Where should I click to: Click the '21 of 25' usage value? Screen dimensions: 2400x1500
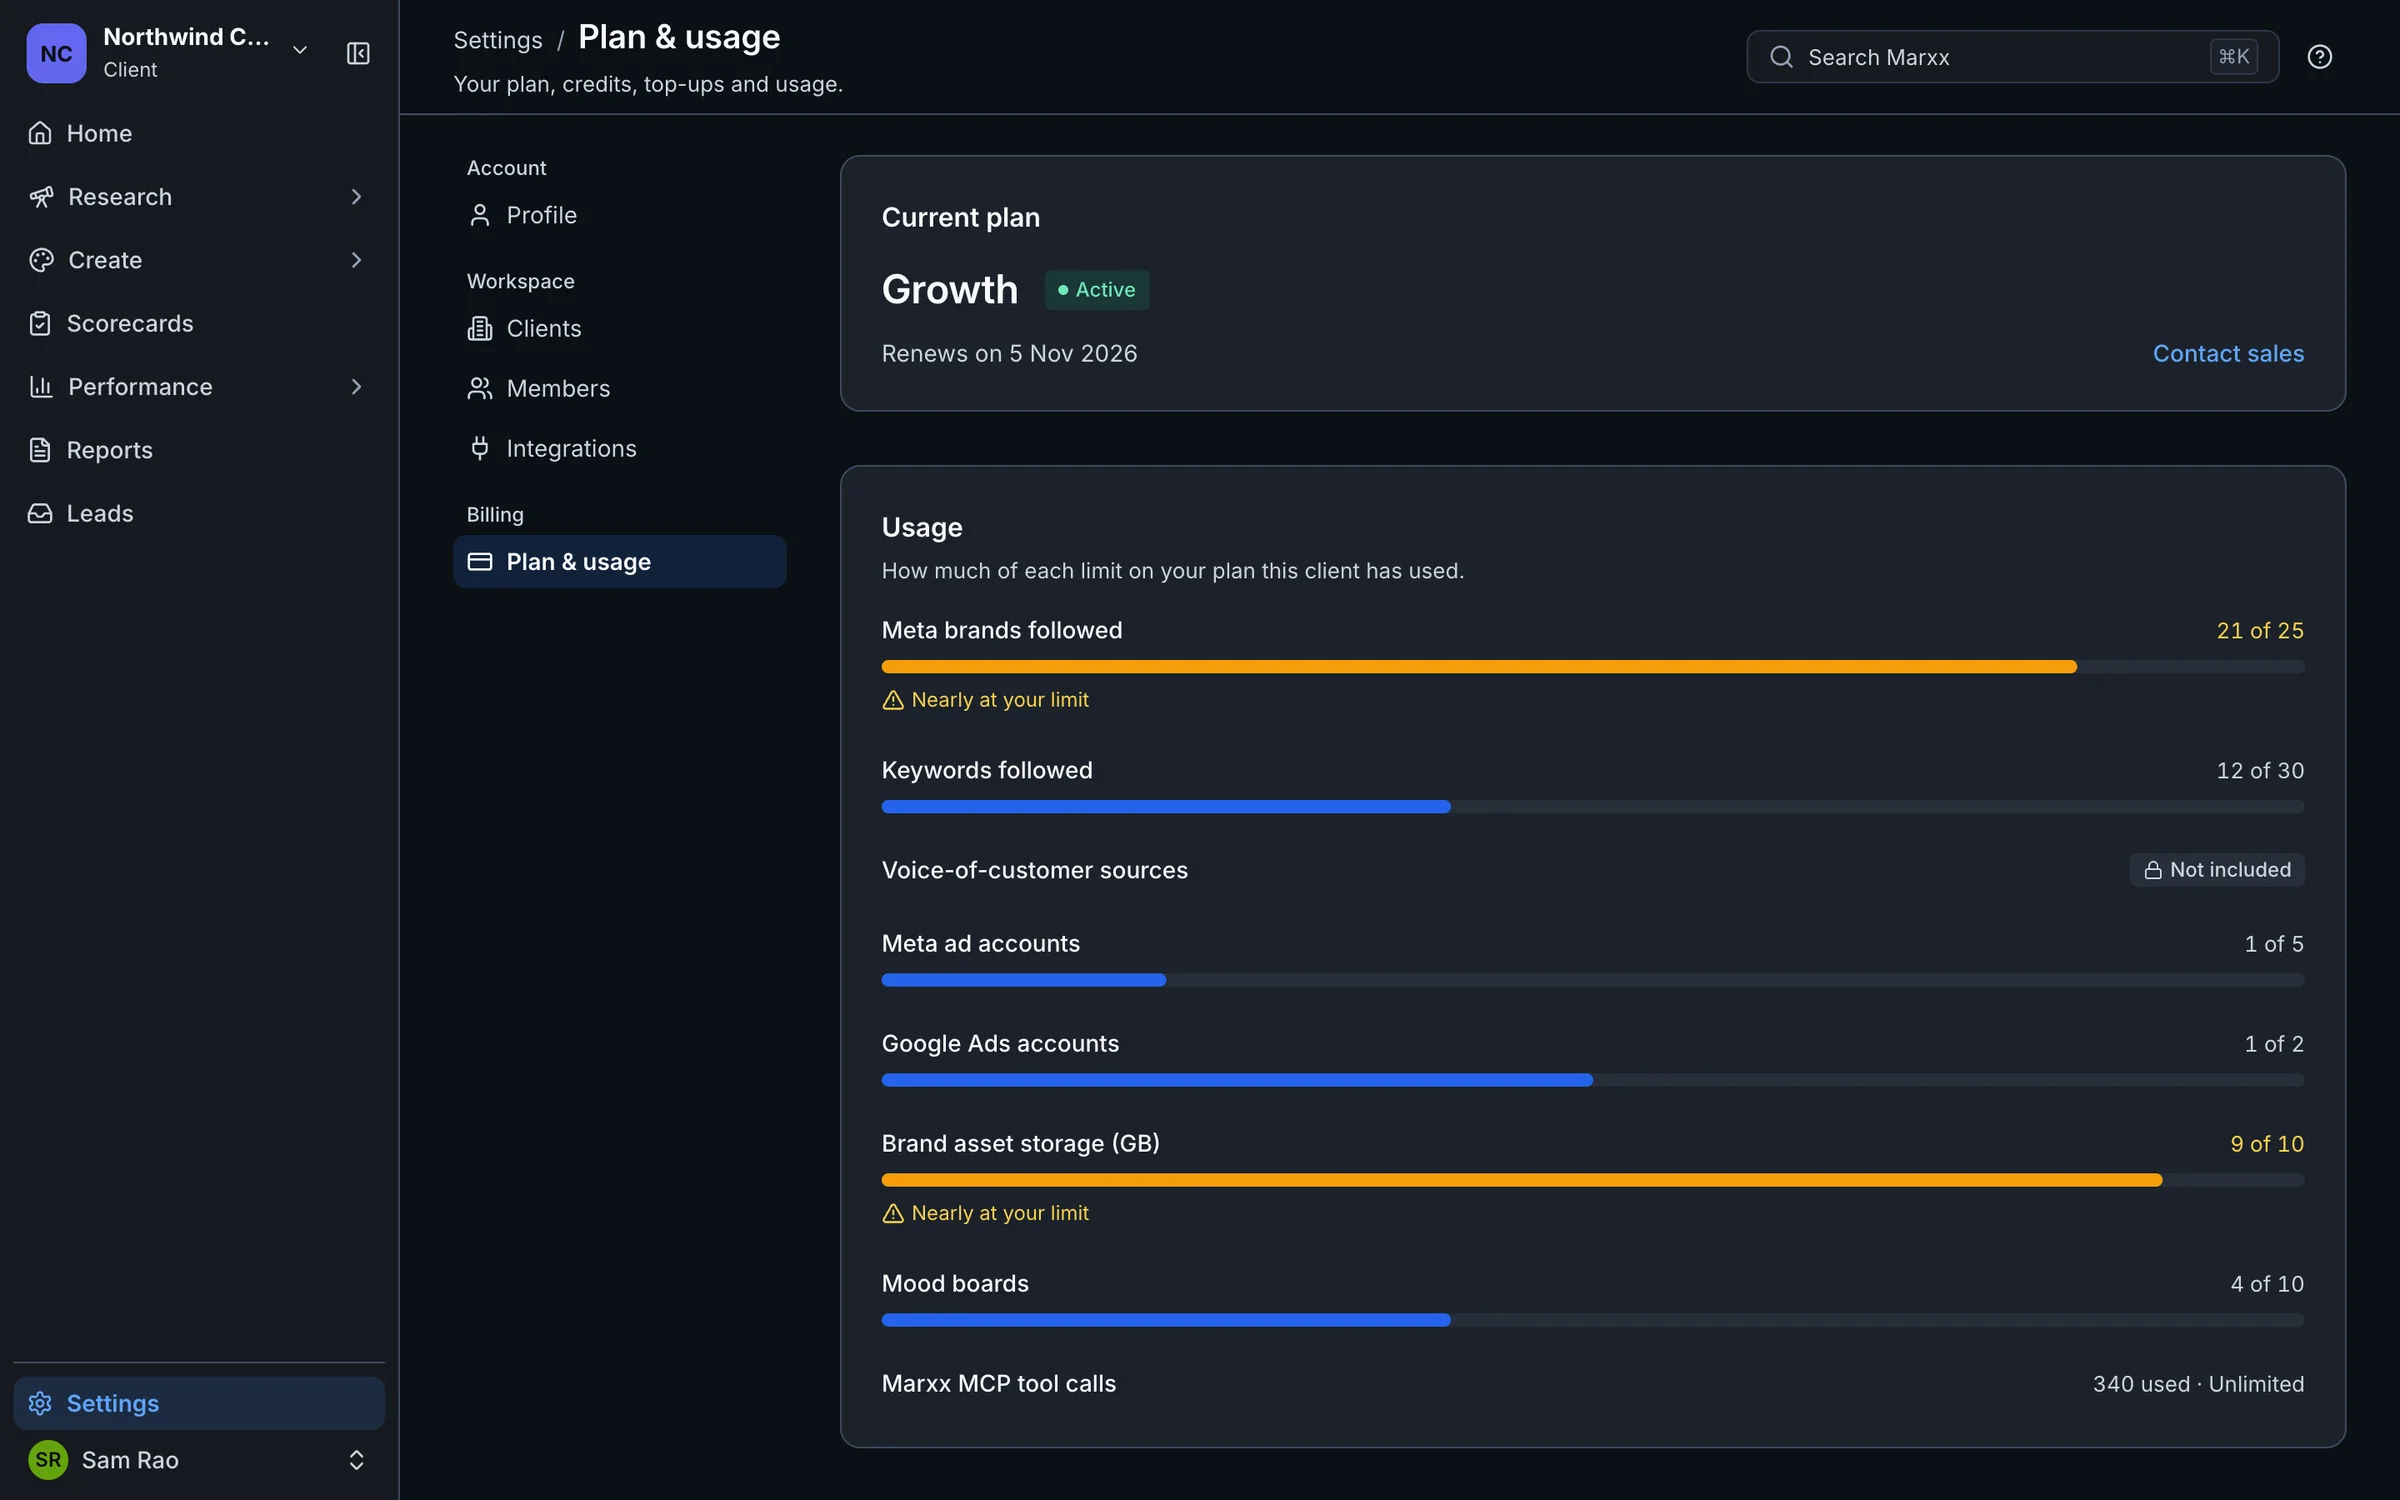(x=2260, y=630)
